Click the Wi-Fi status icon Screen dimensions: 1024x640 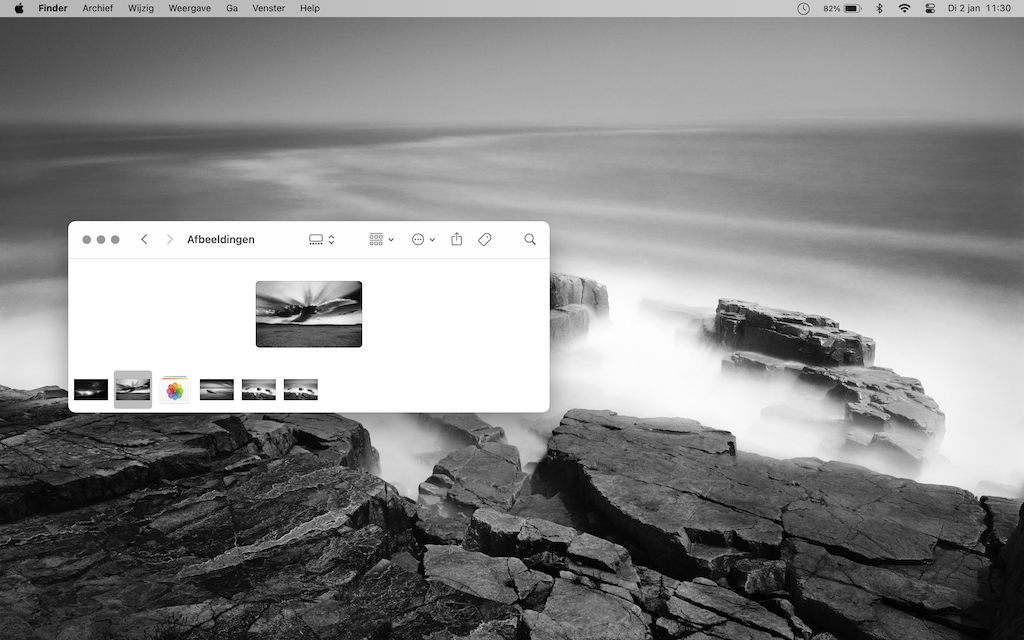[904, 8]
